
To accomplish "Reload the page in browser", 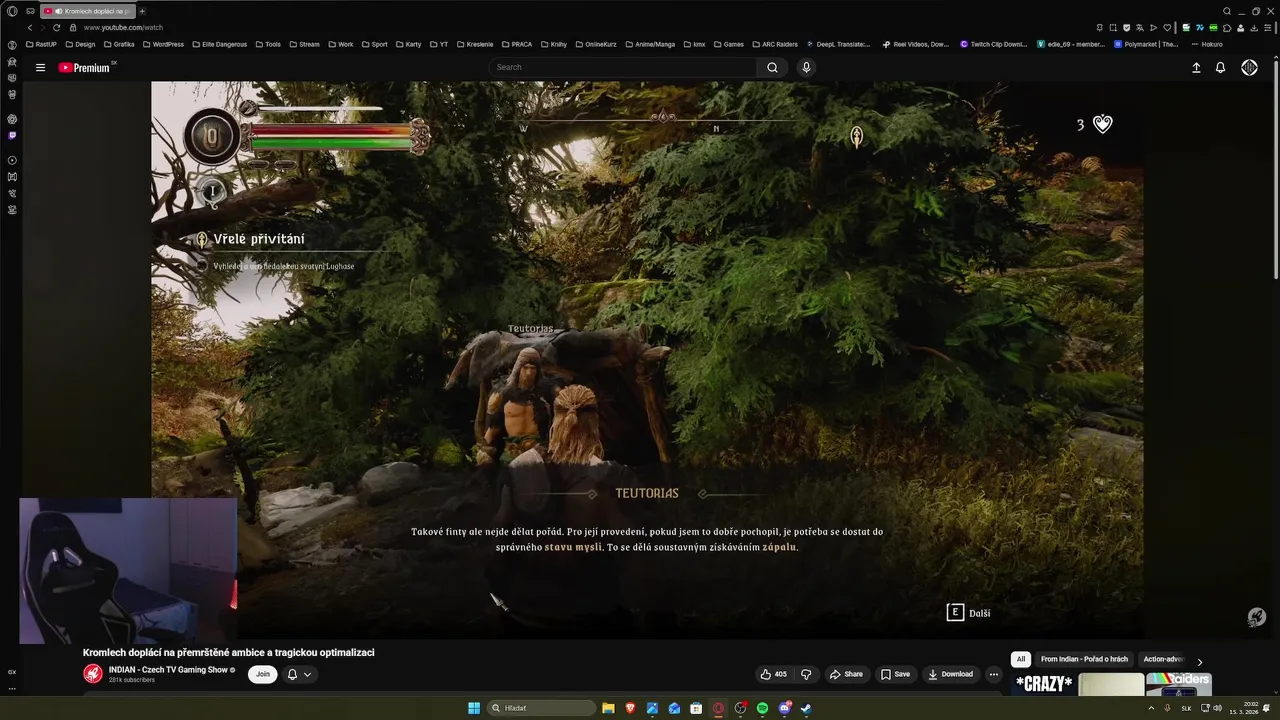I will [56, 27].
